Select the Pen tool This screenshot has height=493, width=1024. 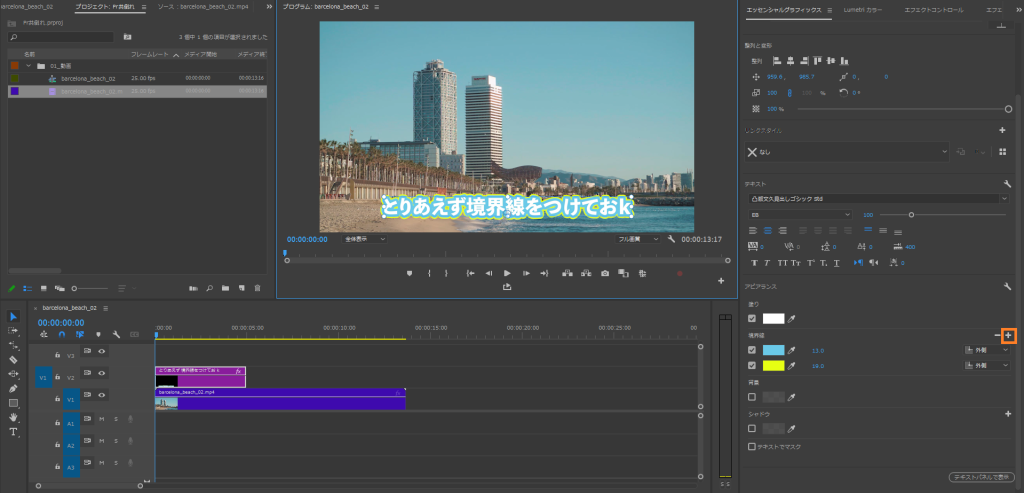[x=14, y=389]
